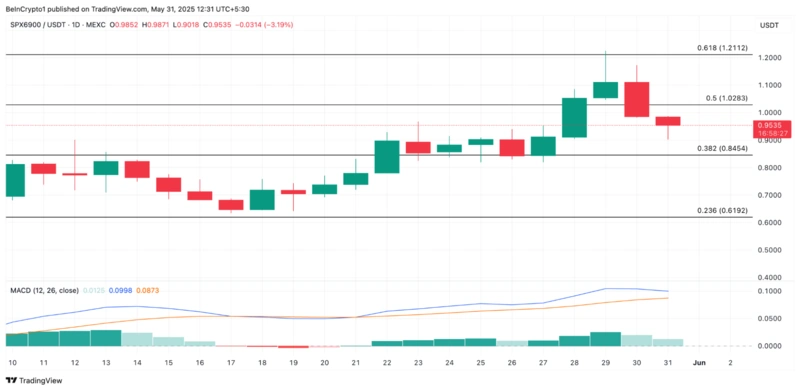This screenshot has width=800, height=391.
Task: Click date 10 on the time axis
Action: (13, 362)
